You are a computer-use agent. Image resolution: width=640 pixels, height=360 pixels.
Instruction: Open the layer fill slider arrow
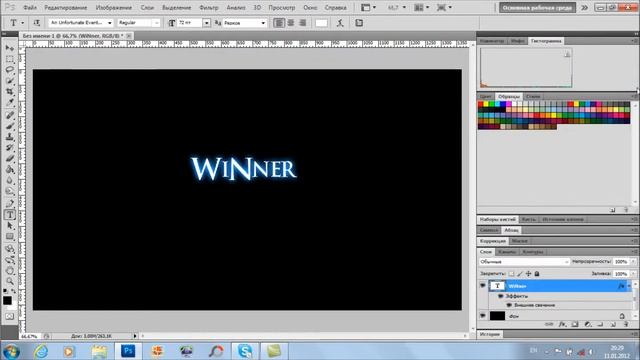coord(633,273)
